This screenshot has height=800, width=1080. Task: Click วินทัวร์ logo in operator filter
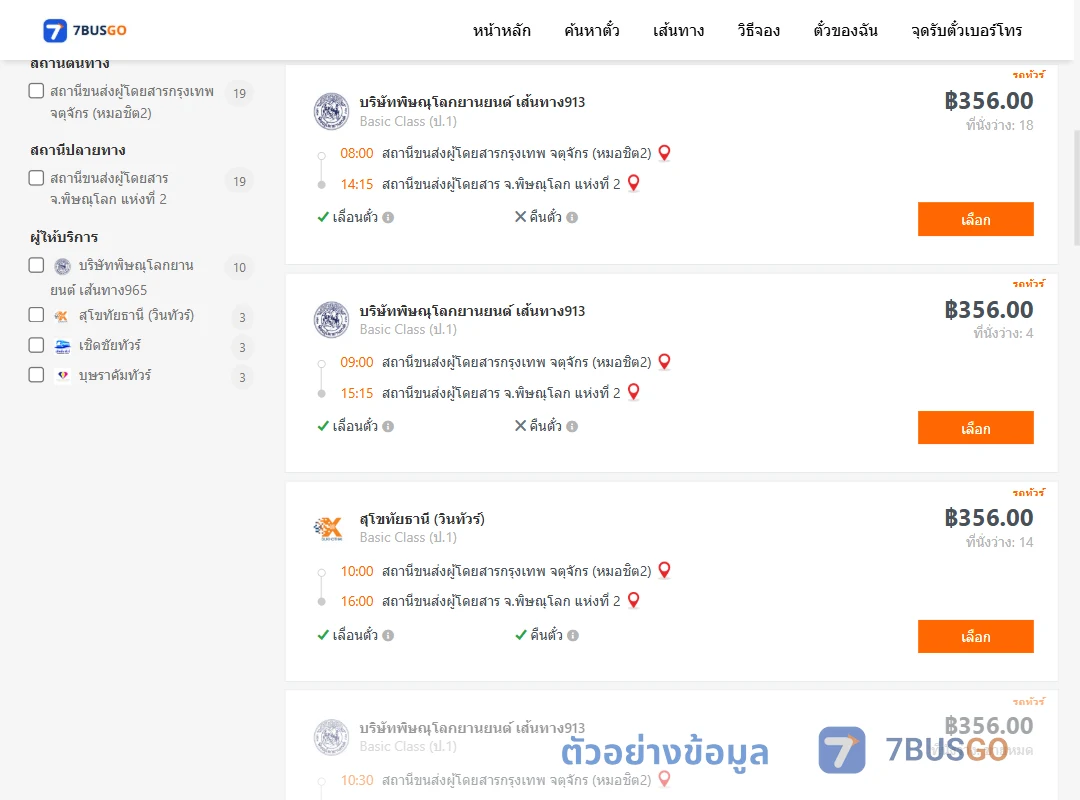coord(63,316)
